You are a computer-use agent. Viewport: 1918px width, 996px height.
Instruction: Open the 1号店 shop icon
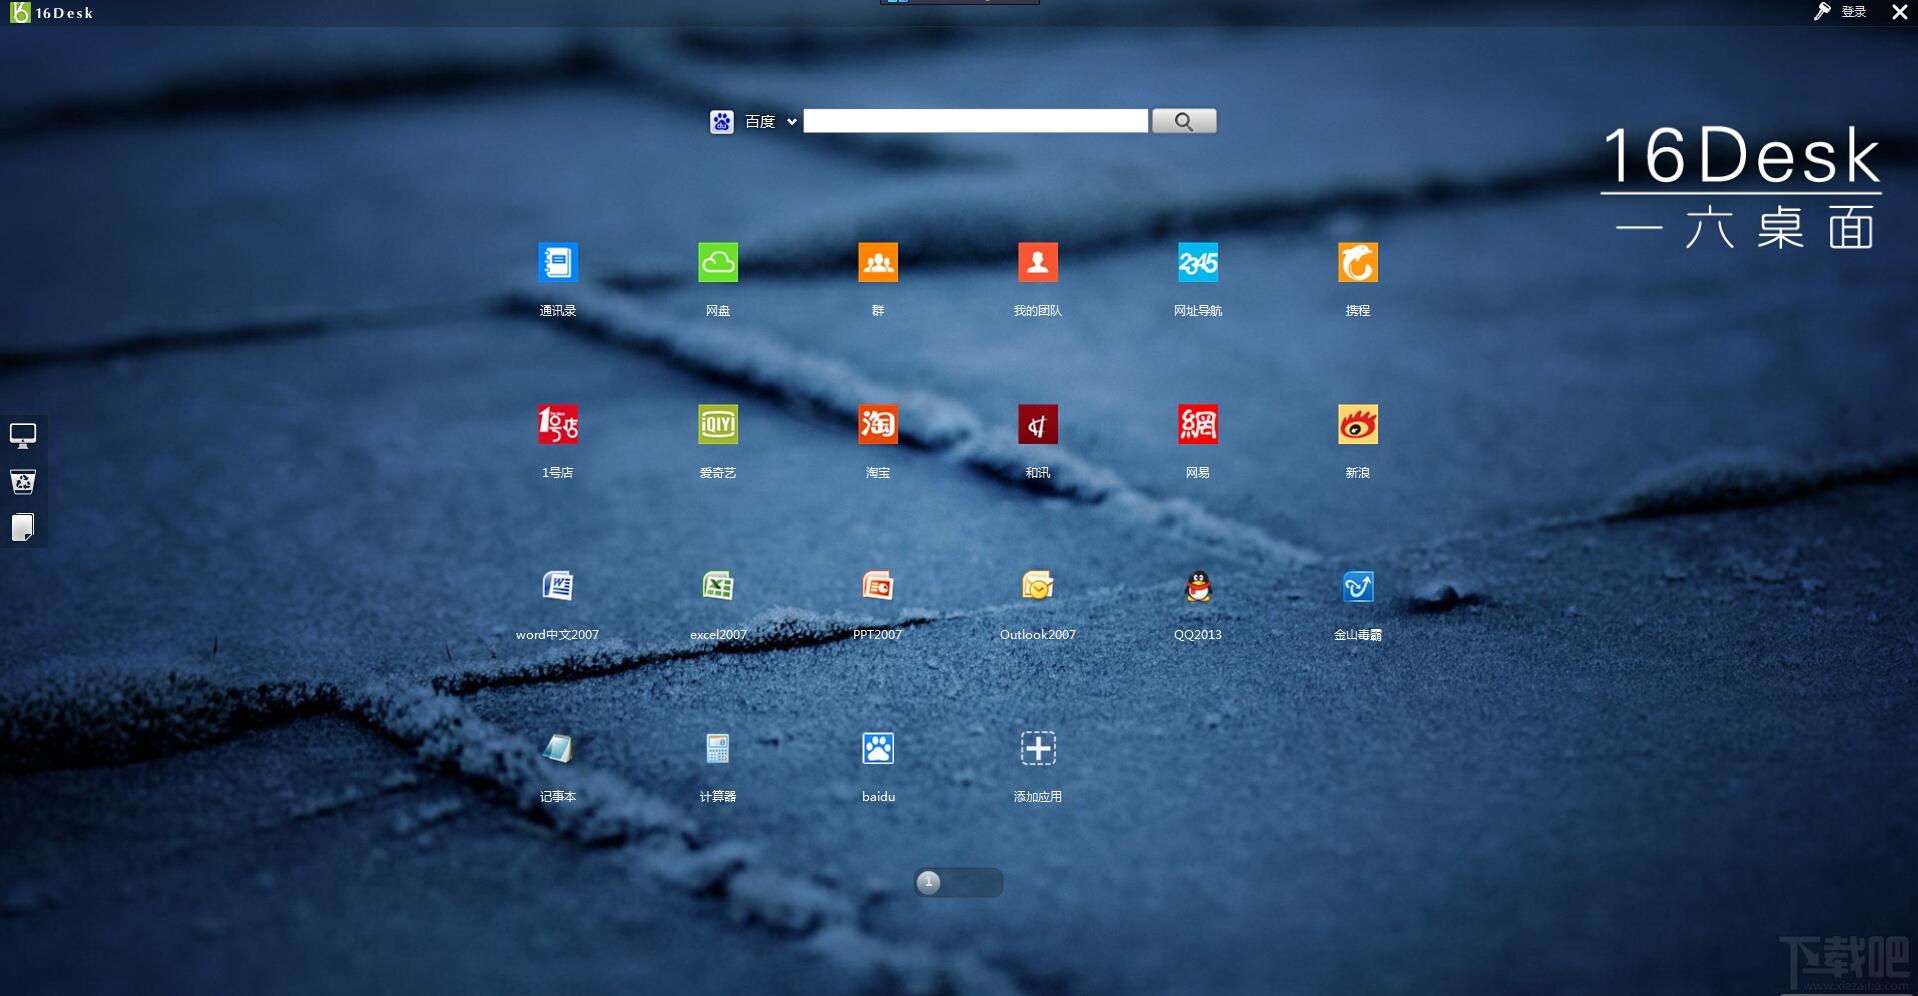click(557, 425)
